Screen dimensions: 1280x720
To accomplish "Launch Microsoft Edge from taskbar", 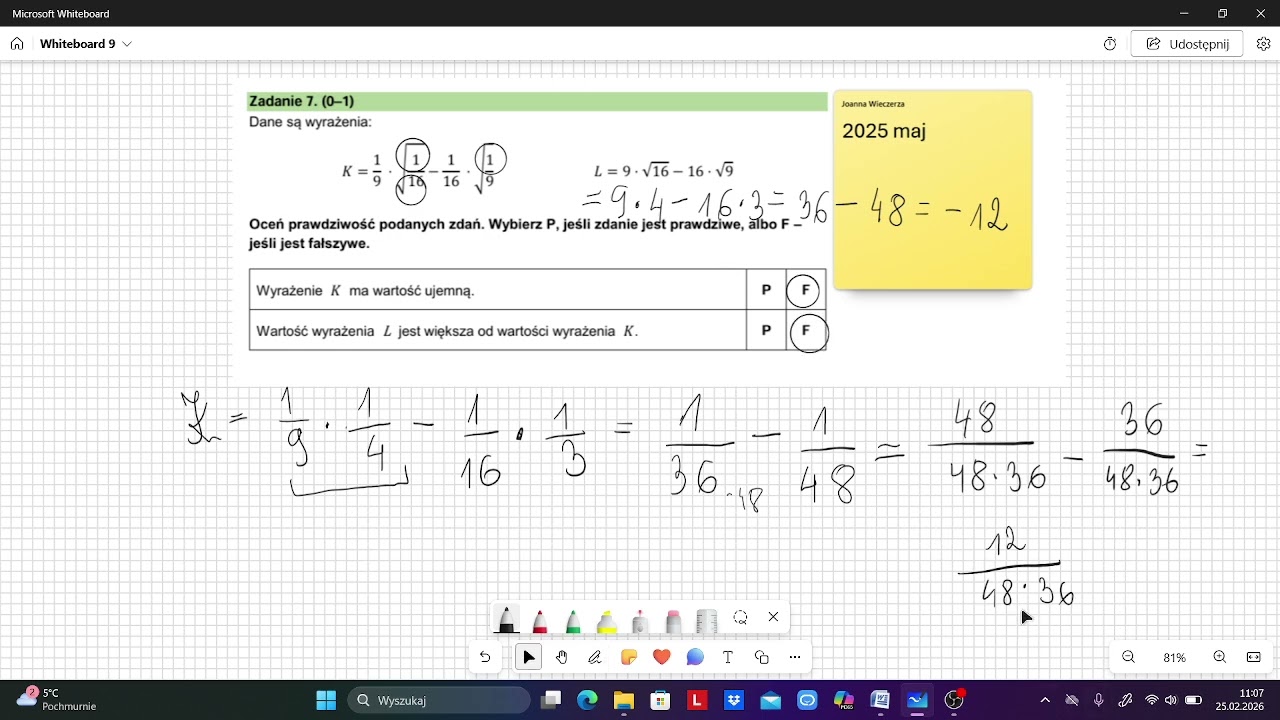I will [587, 700].
